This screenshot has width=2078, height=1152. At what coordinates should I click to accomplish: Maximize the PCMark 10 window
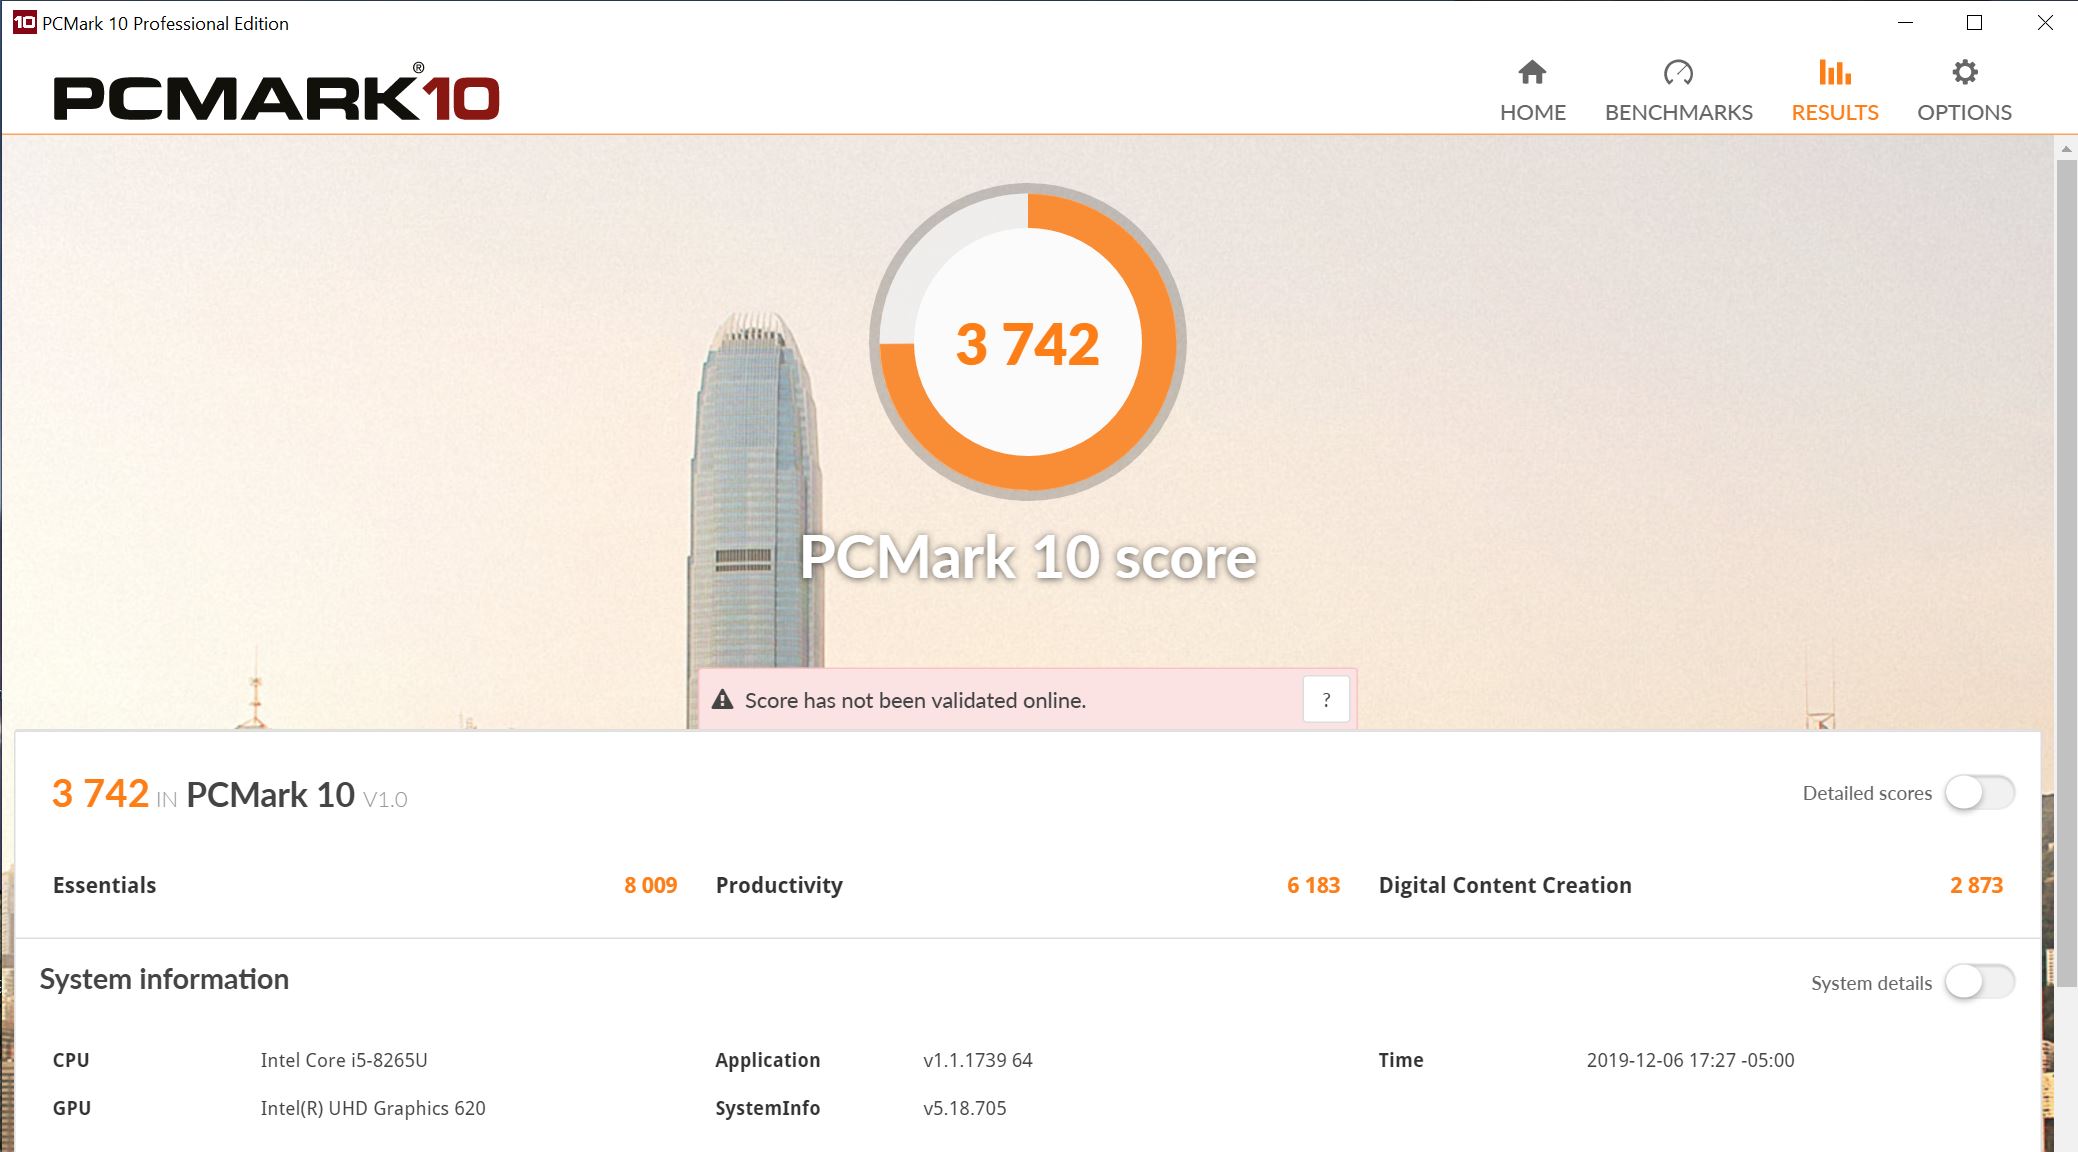(x=1974, y=22)
